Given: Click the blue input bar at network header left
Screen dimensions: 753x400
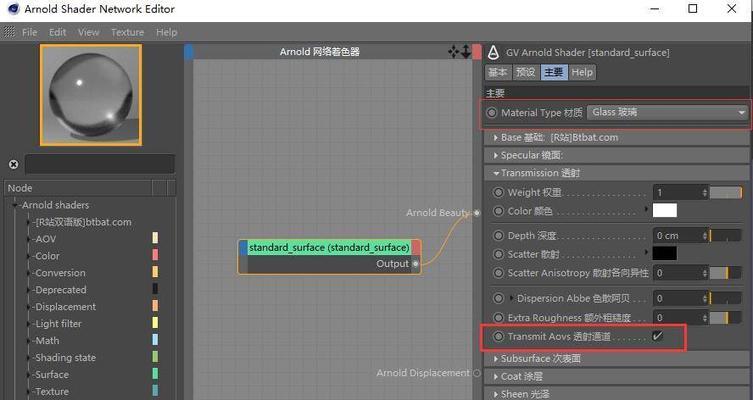Looking at the screenshot, I should point(189,51).
